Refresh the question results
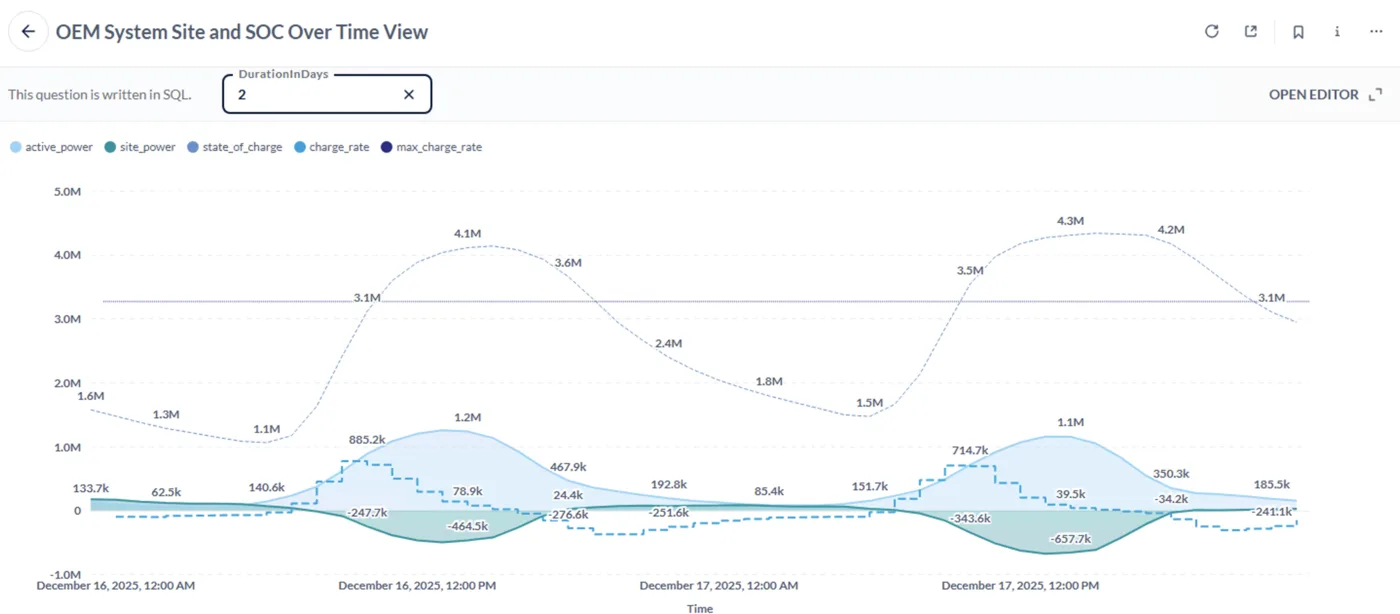 coord(1211,31)
